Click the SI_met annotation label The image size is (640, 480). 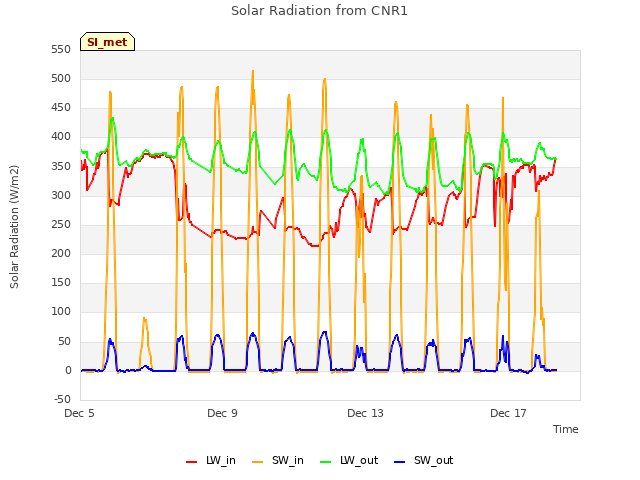107,42
